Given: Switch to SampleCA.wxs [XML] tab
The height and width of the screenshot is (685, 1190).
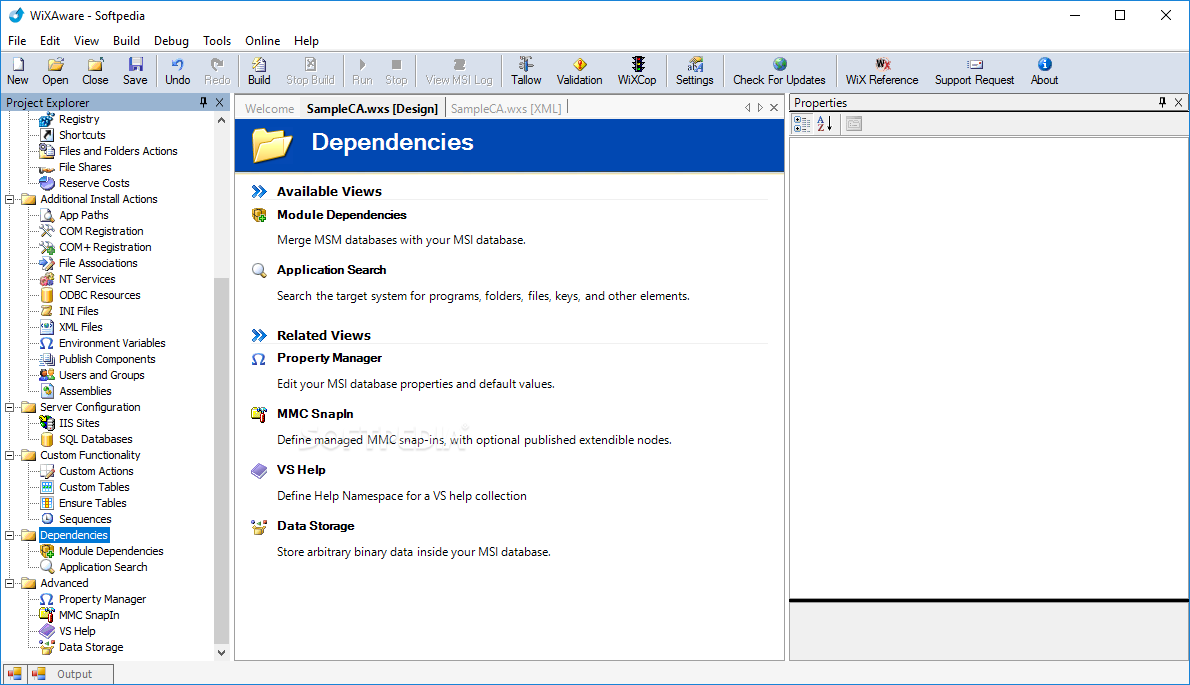Looking at the screenshot, I should (x=506, y=108).
